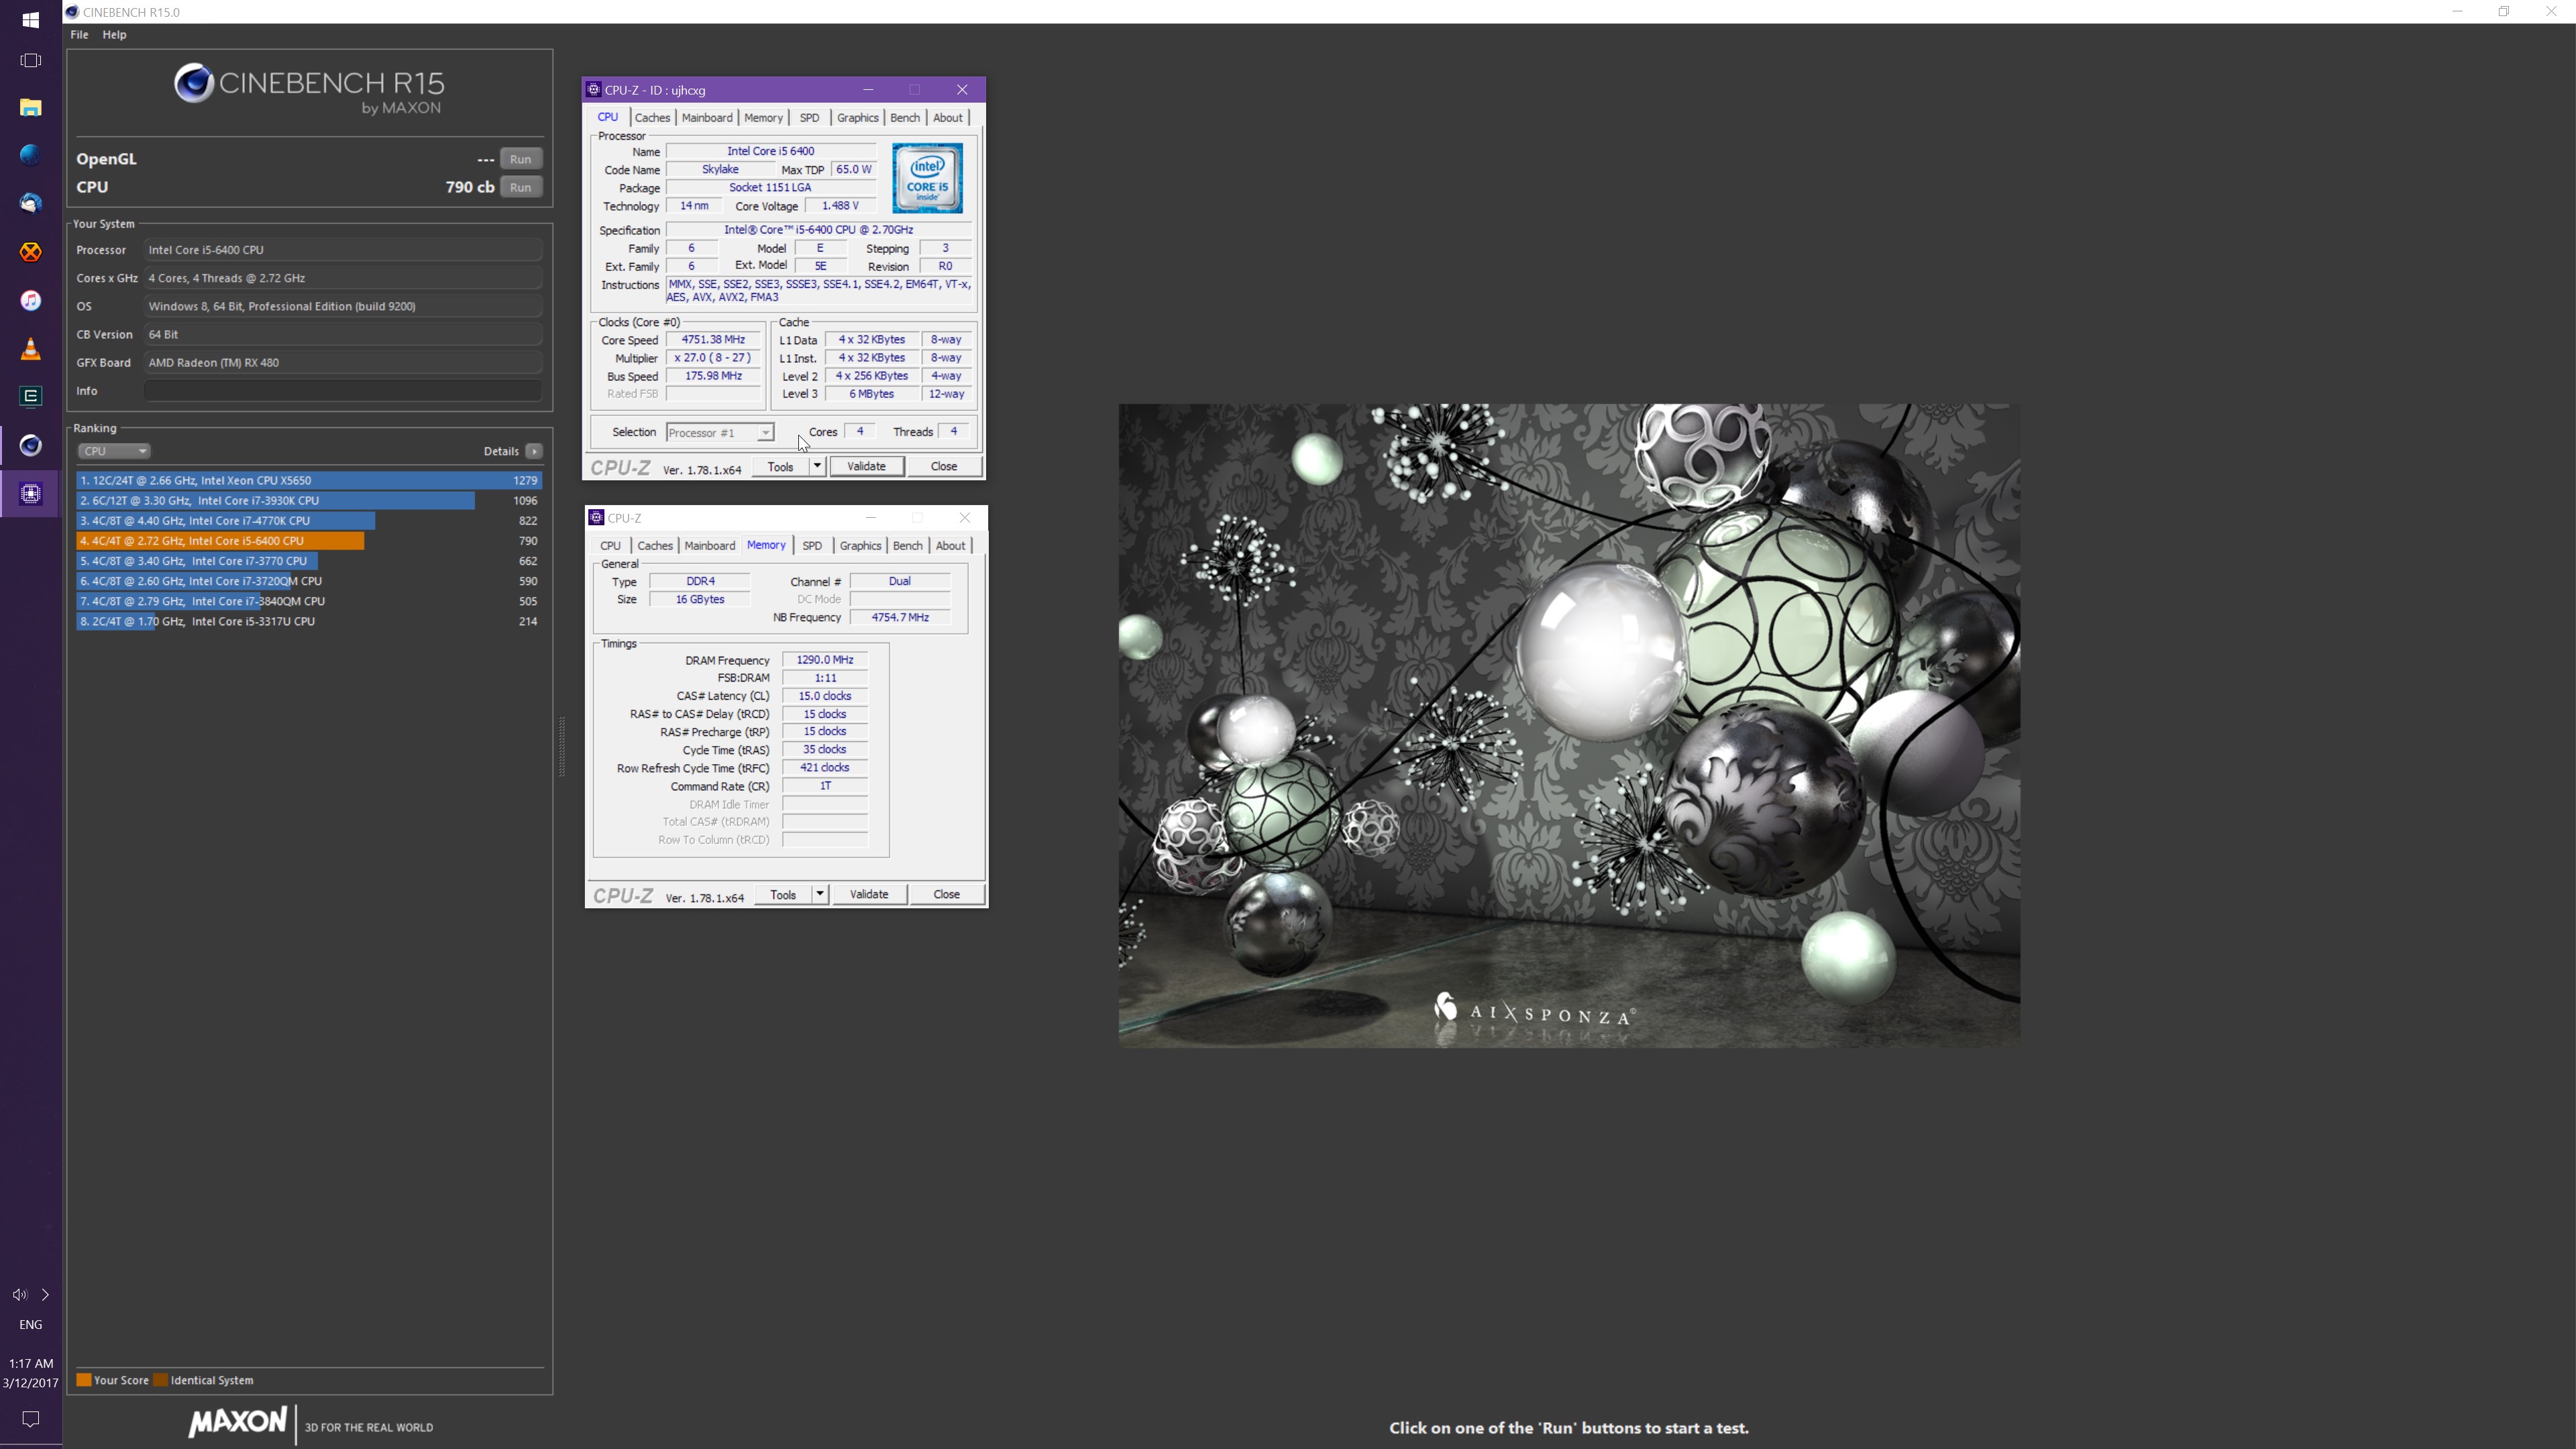
Task: Open the Help menu in Cinebench
Action: (114, 34)
